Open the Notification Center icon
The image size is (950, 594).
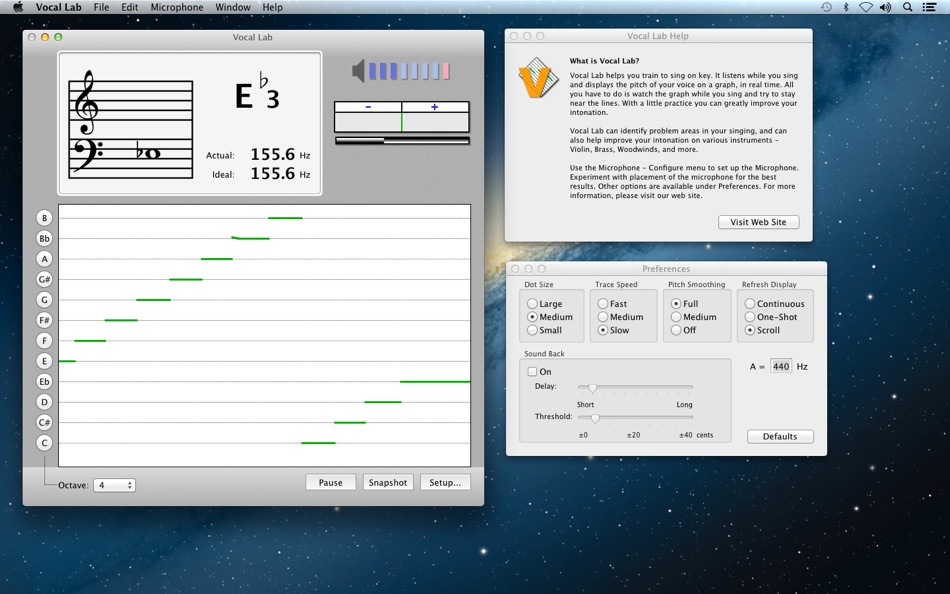[929, 7]
